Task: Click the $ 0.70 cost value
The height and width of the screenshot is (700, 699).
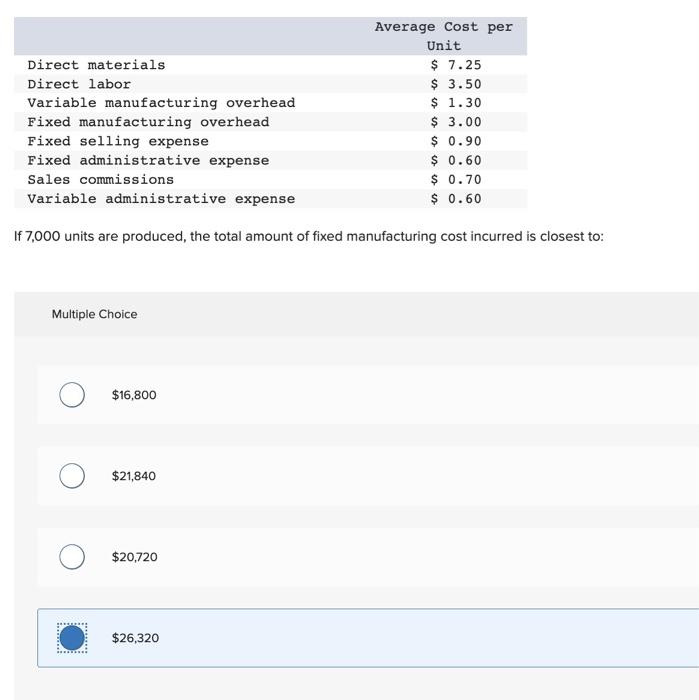Action: (456, 180)
